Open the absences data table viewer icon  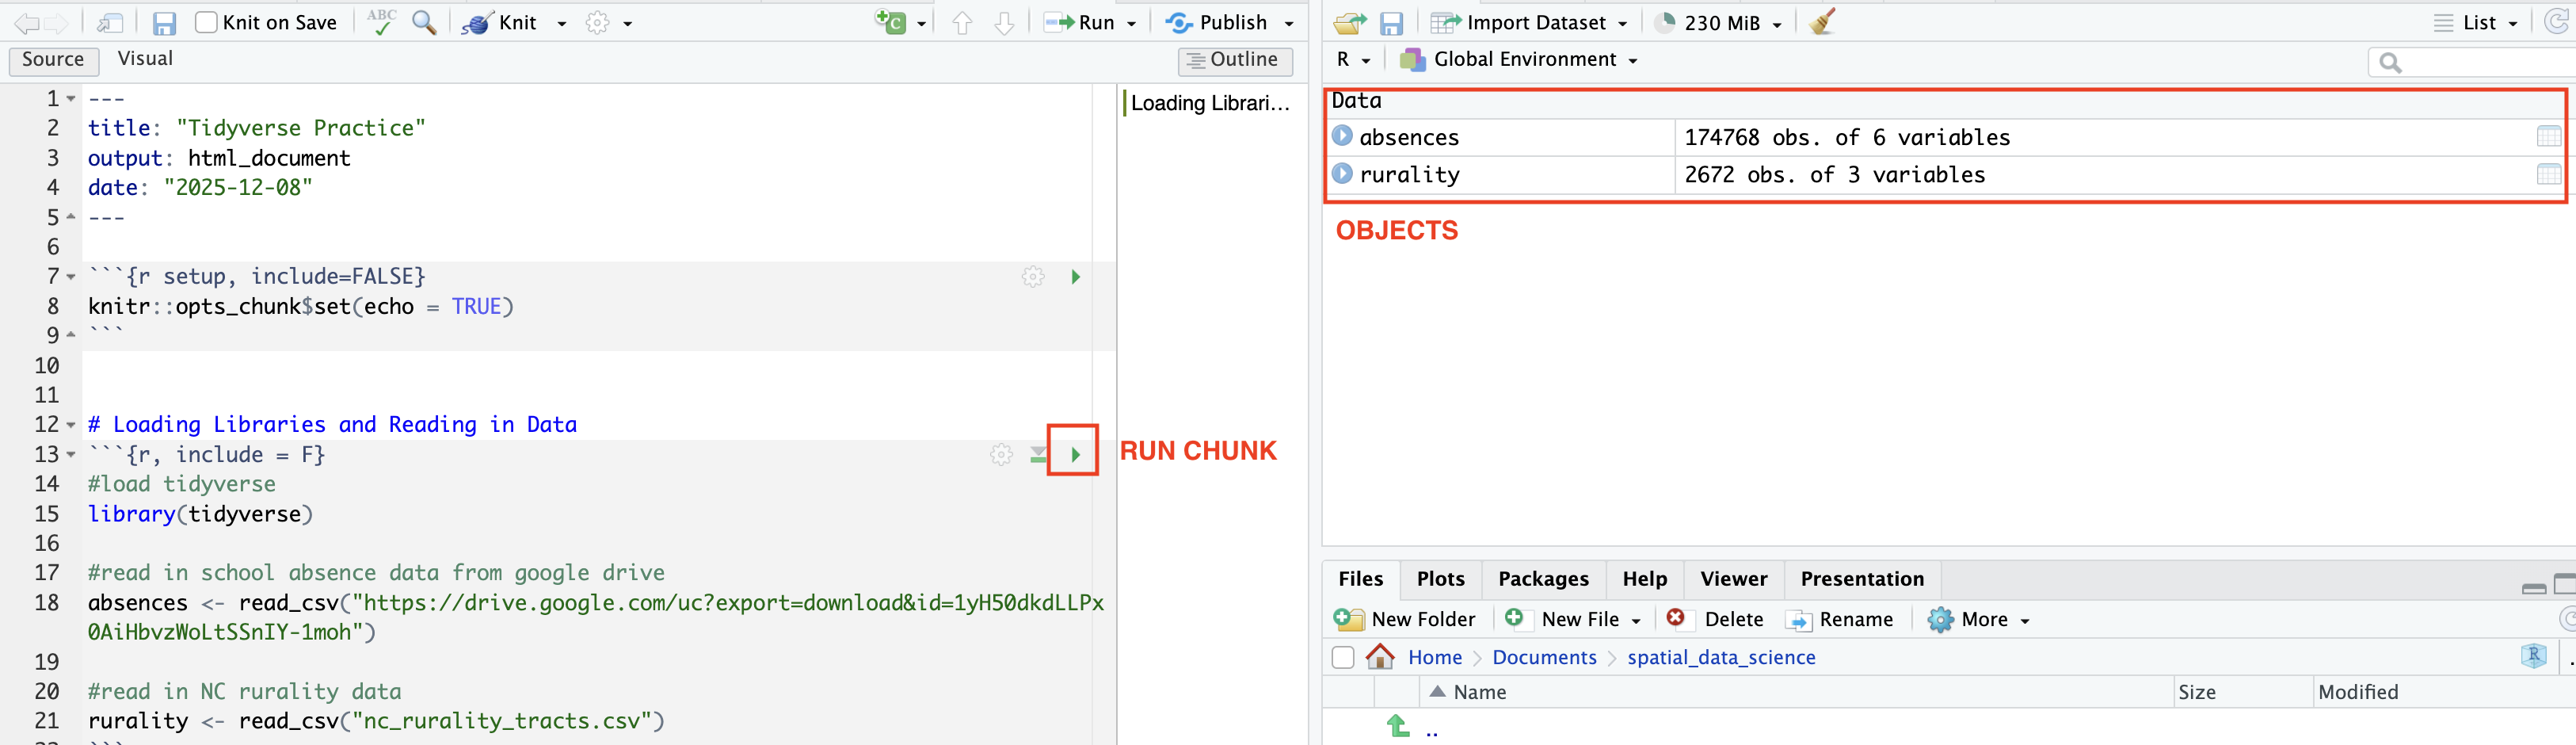tap(2547, 137)
